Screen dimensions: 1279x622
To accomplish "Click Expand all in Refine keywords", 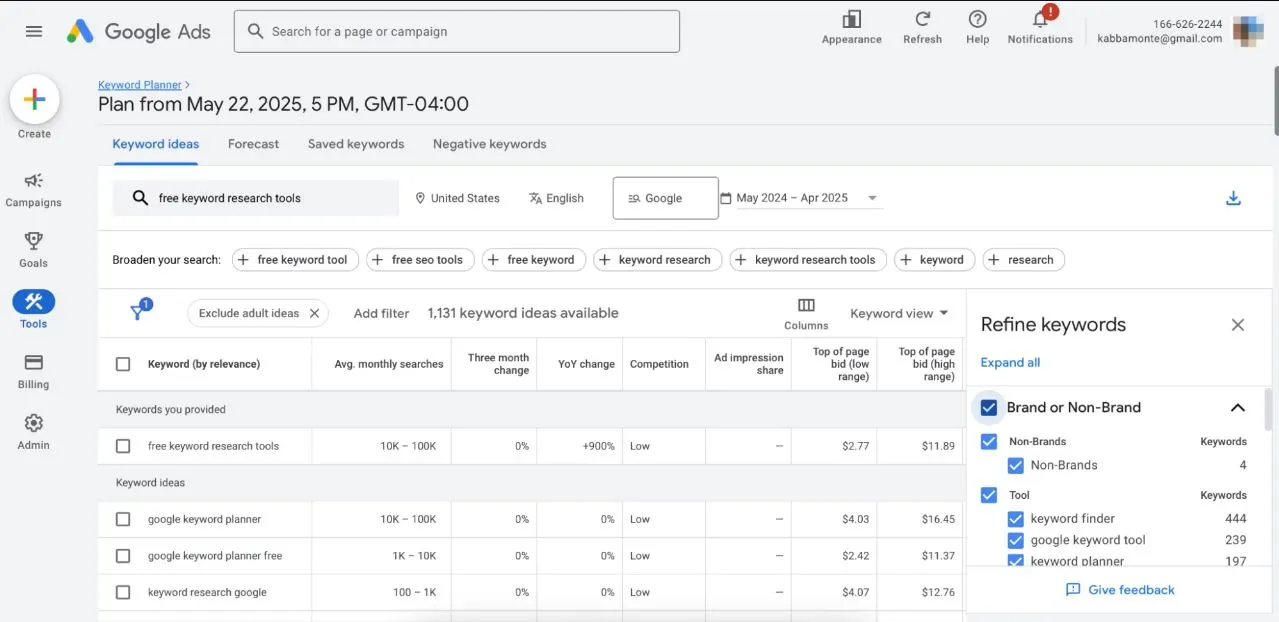I will pos(1010,363).
